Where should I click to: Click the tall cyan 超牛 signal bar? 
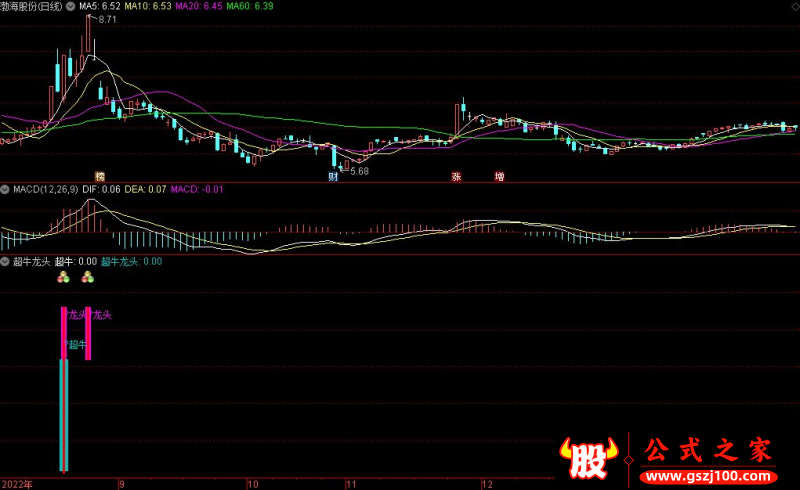click(x=64, y=415)
